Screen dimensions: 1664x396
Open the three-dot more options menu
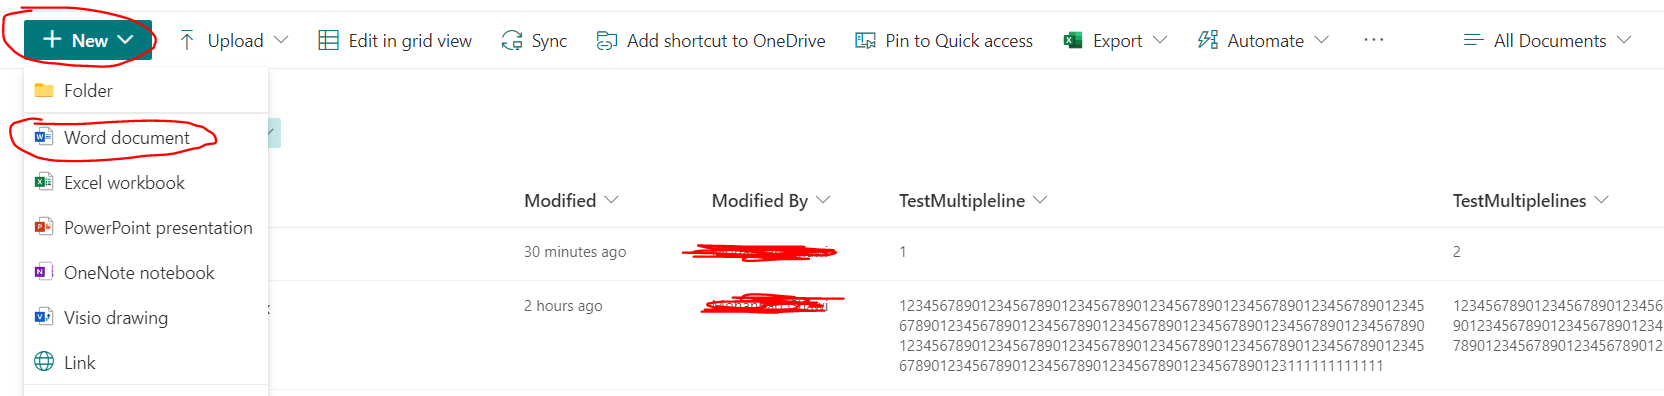click(x=1374, y=39)
